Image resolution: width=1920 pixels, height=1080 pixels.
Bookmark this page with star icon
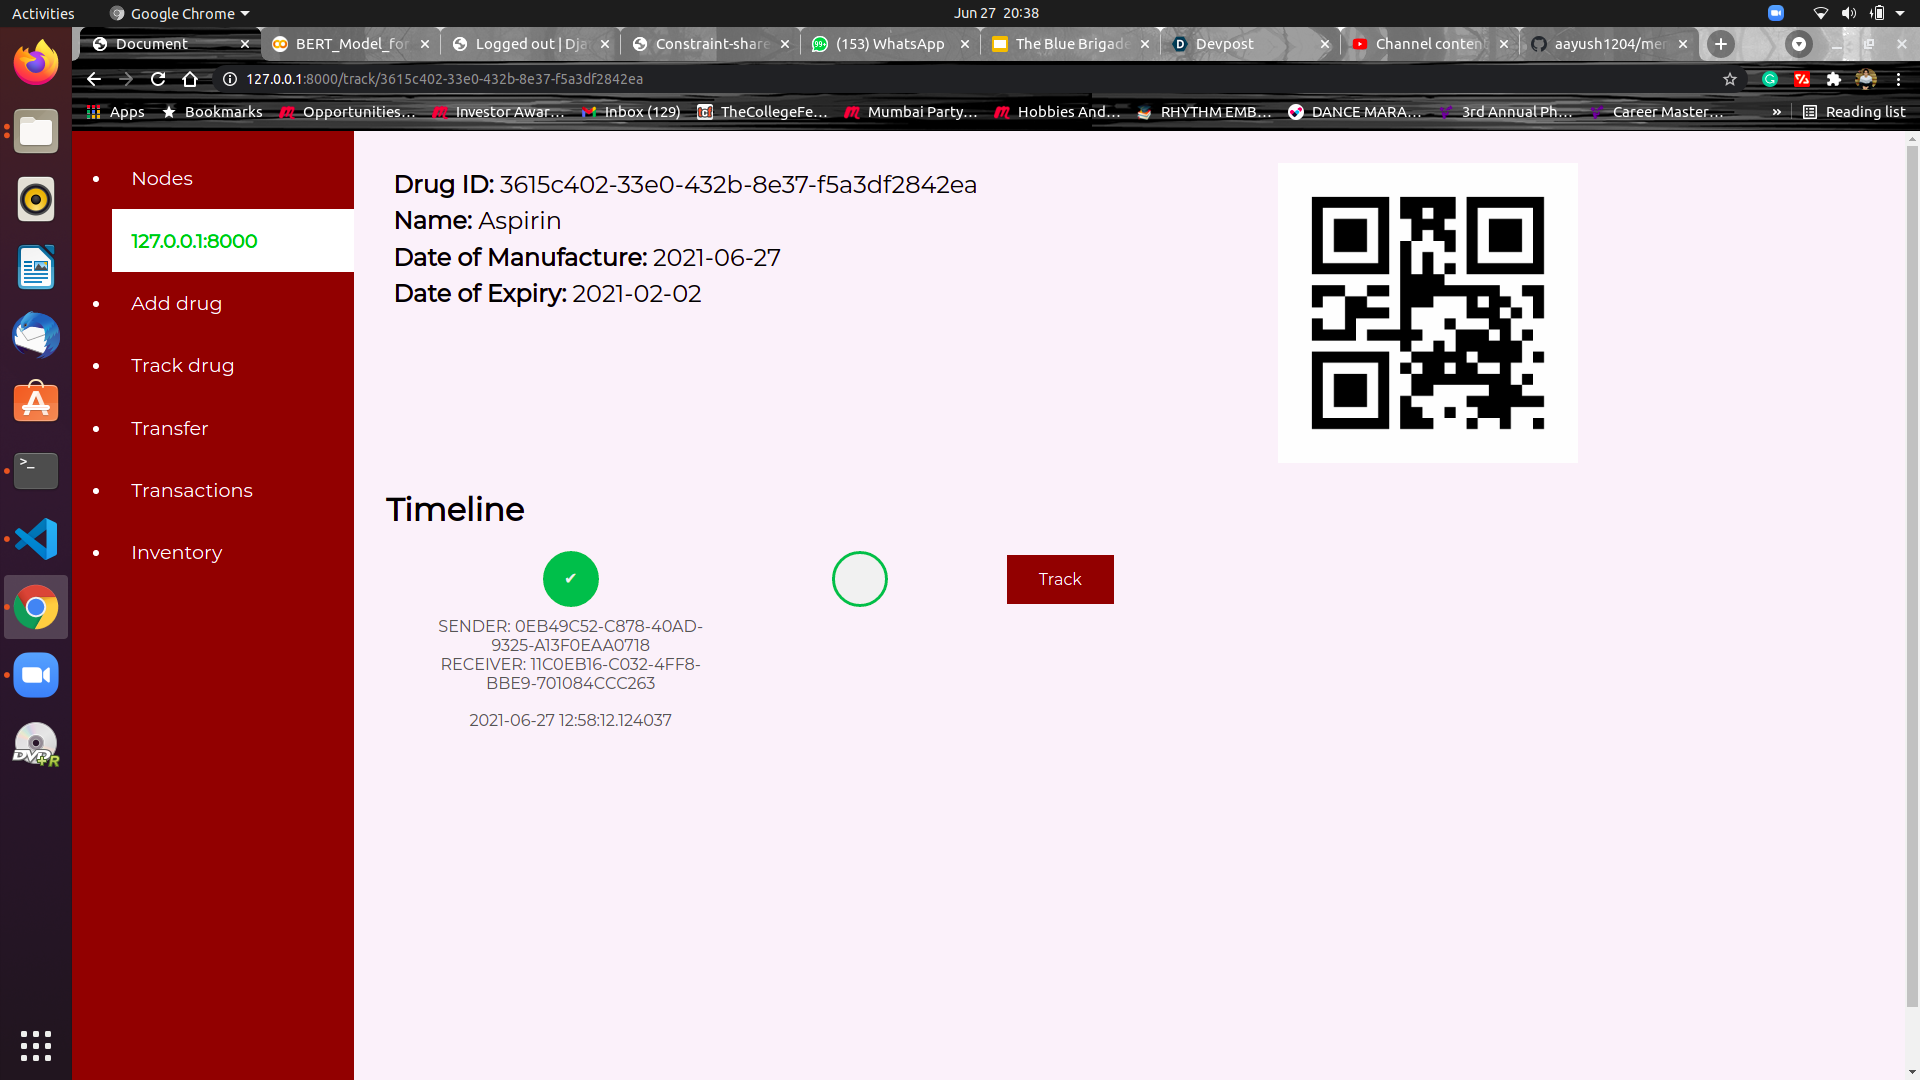pyautogui.click(x=1730, y=79)
